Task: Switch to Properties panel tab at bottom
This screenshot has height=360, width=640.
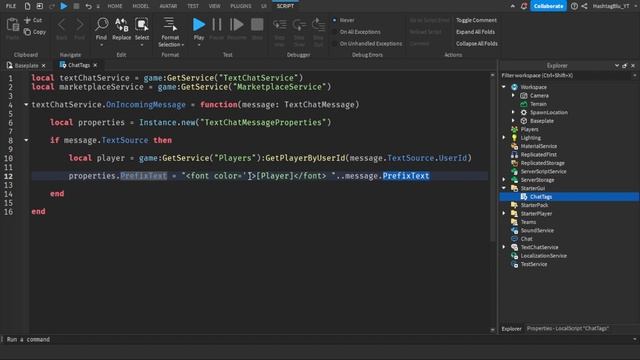Action: tap(567, 329)
